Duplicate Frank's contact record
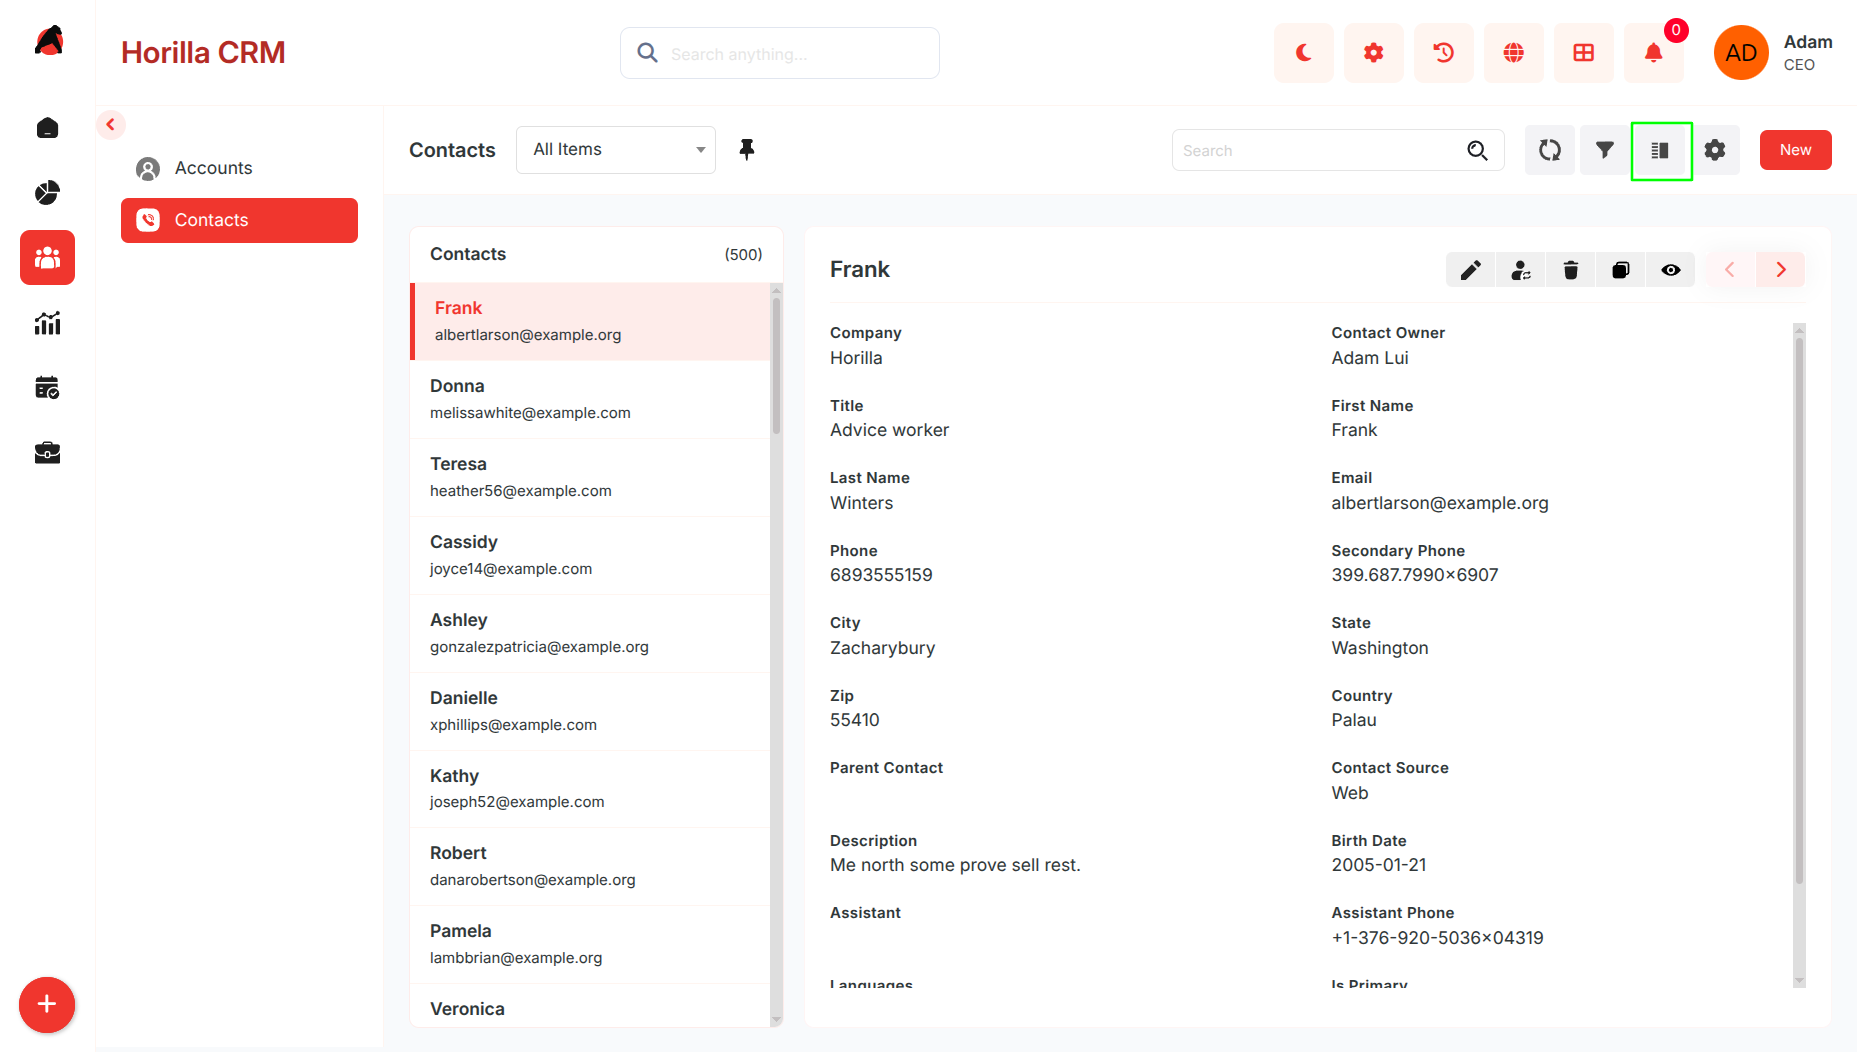This screenshot has width=1857, height=1052. click(x=1620, y=270)
